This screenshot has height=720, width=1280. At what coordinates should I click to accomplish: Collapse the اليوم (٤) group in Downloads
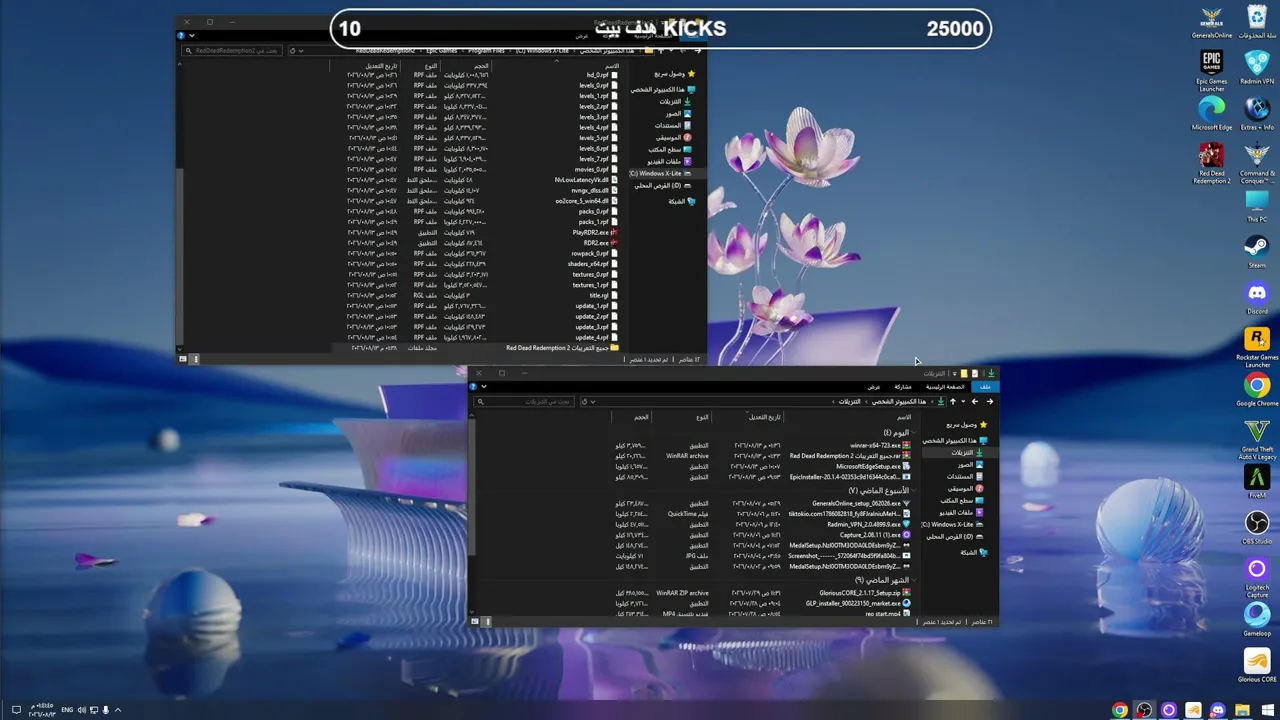click(x=915, y=433)
